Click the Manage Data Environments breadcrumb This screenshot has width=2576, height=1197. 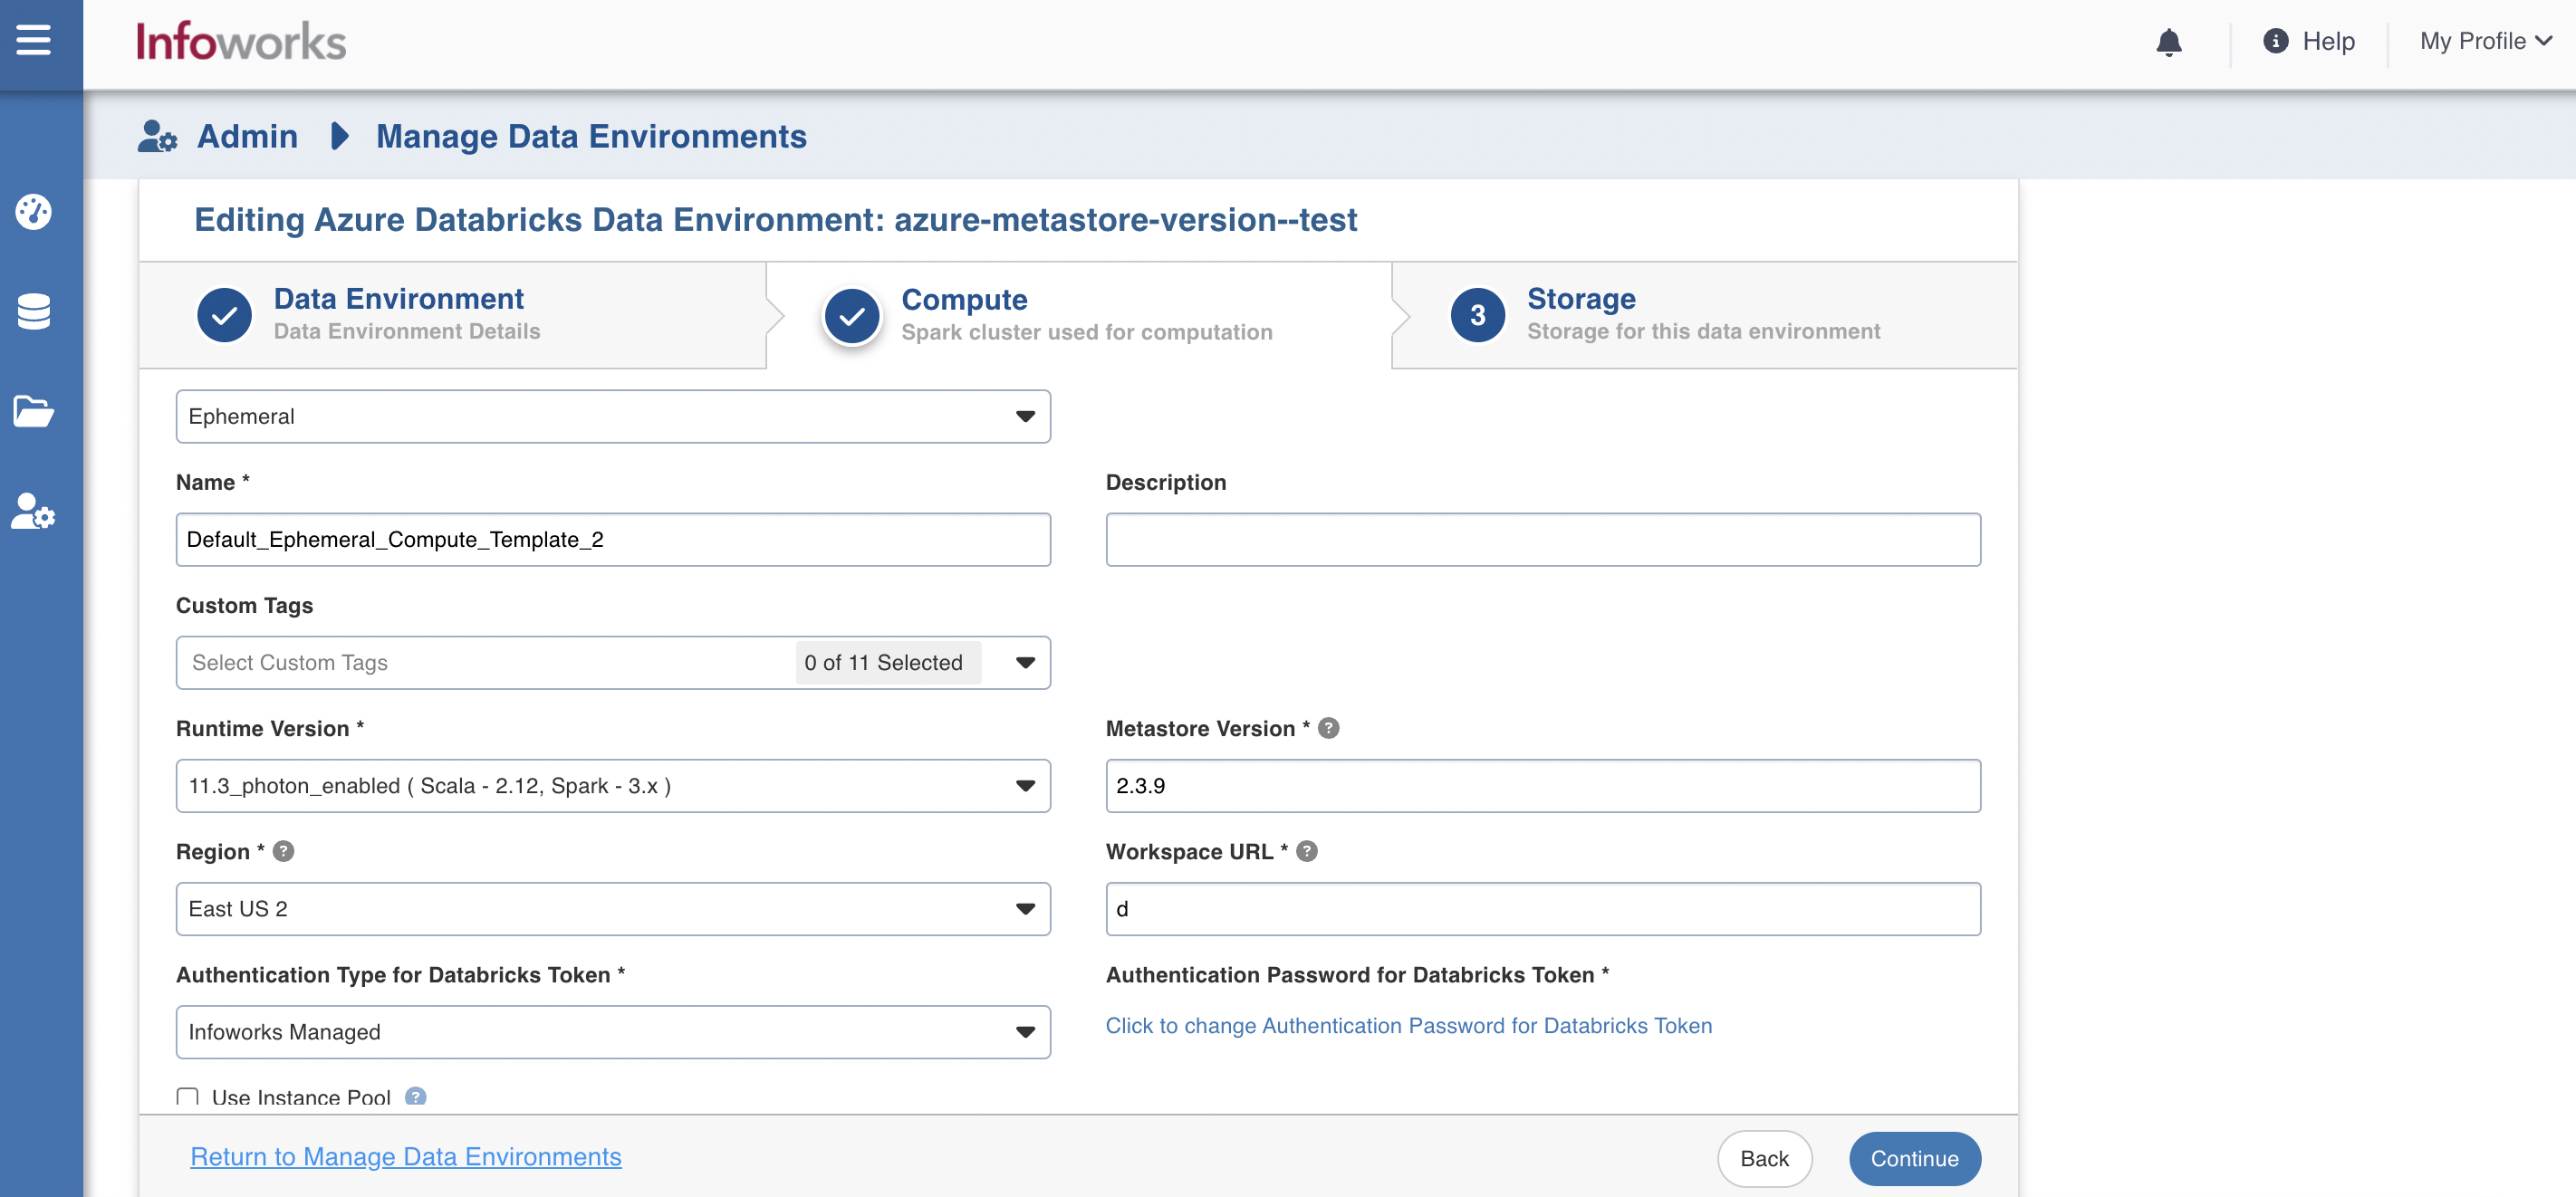(591, 136)
